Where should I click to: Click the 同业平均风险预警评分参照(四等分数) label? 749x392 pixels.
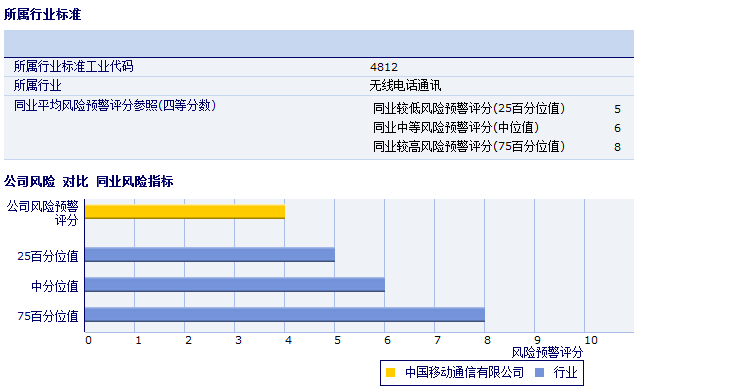tap(115, 106)
